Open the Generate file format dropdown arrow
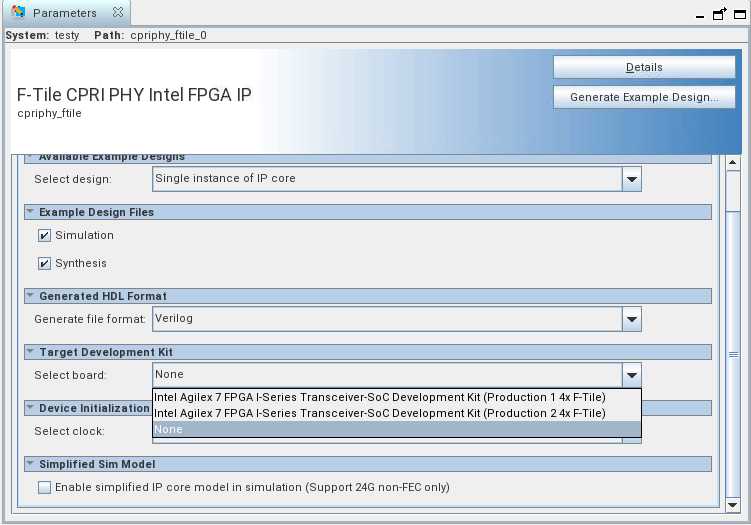751x525 pixels. 632,319
